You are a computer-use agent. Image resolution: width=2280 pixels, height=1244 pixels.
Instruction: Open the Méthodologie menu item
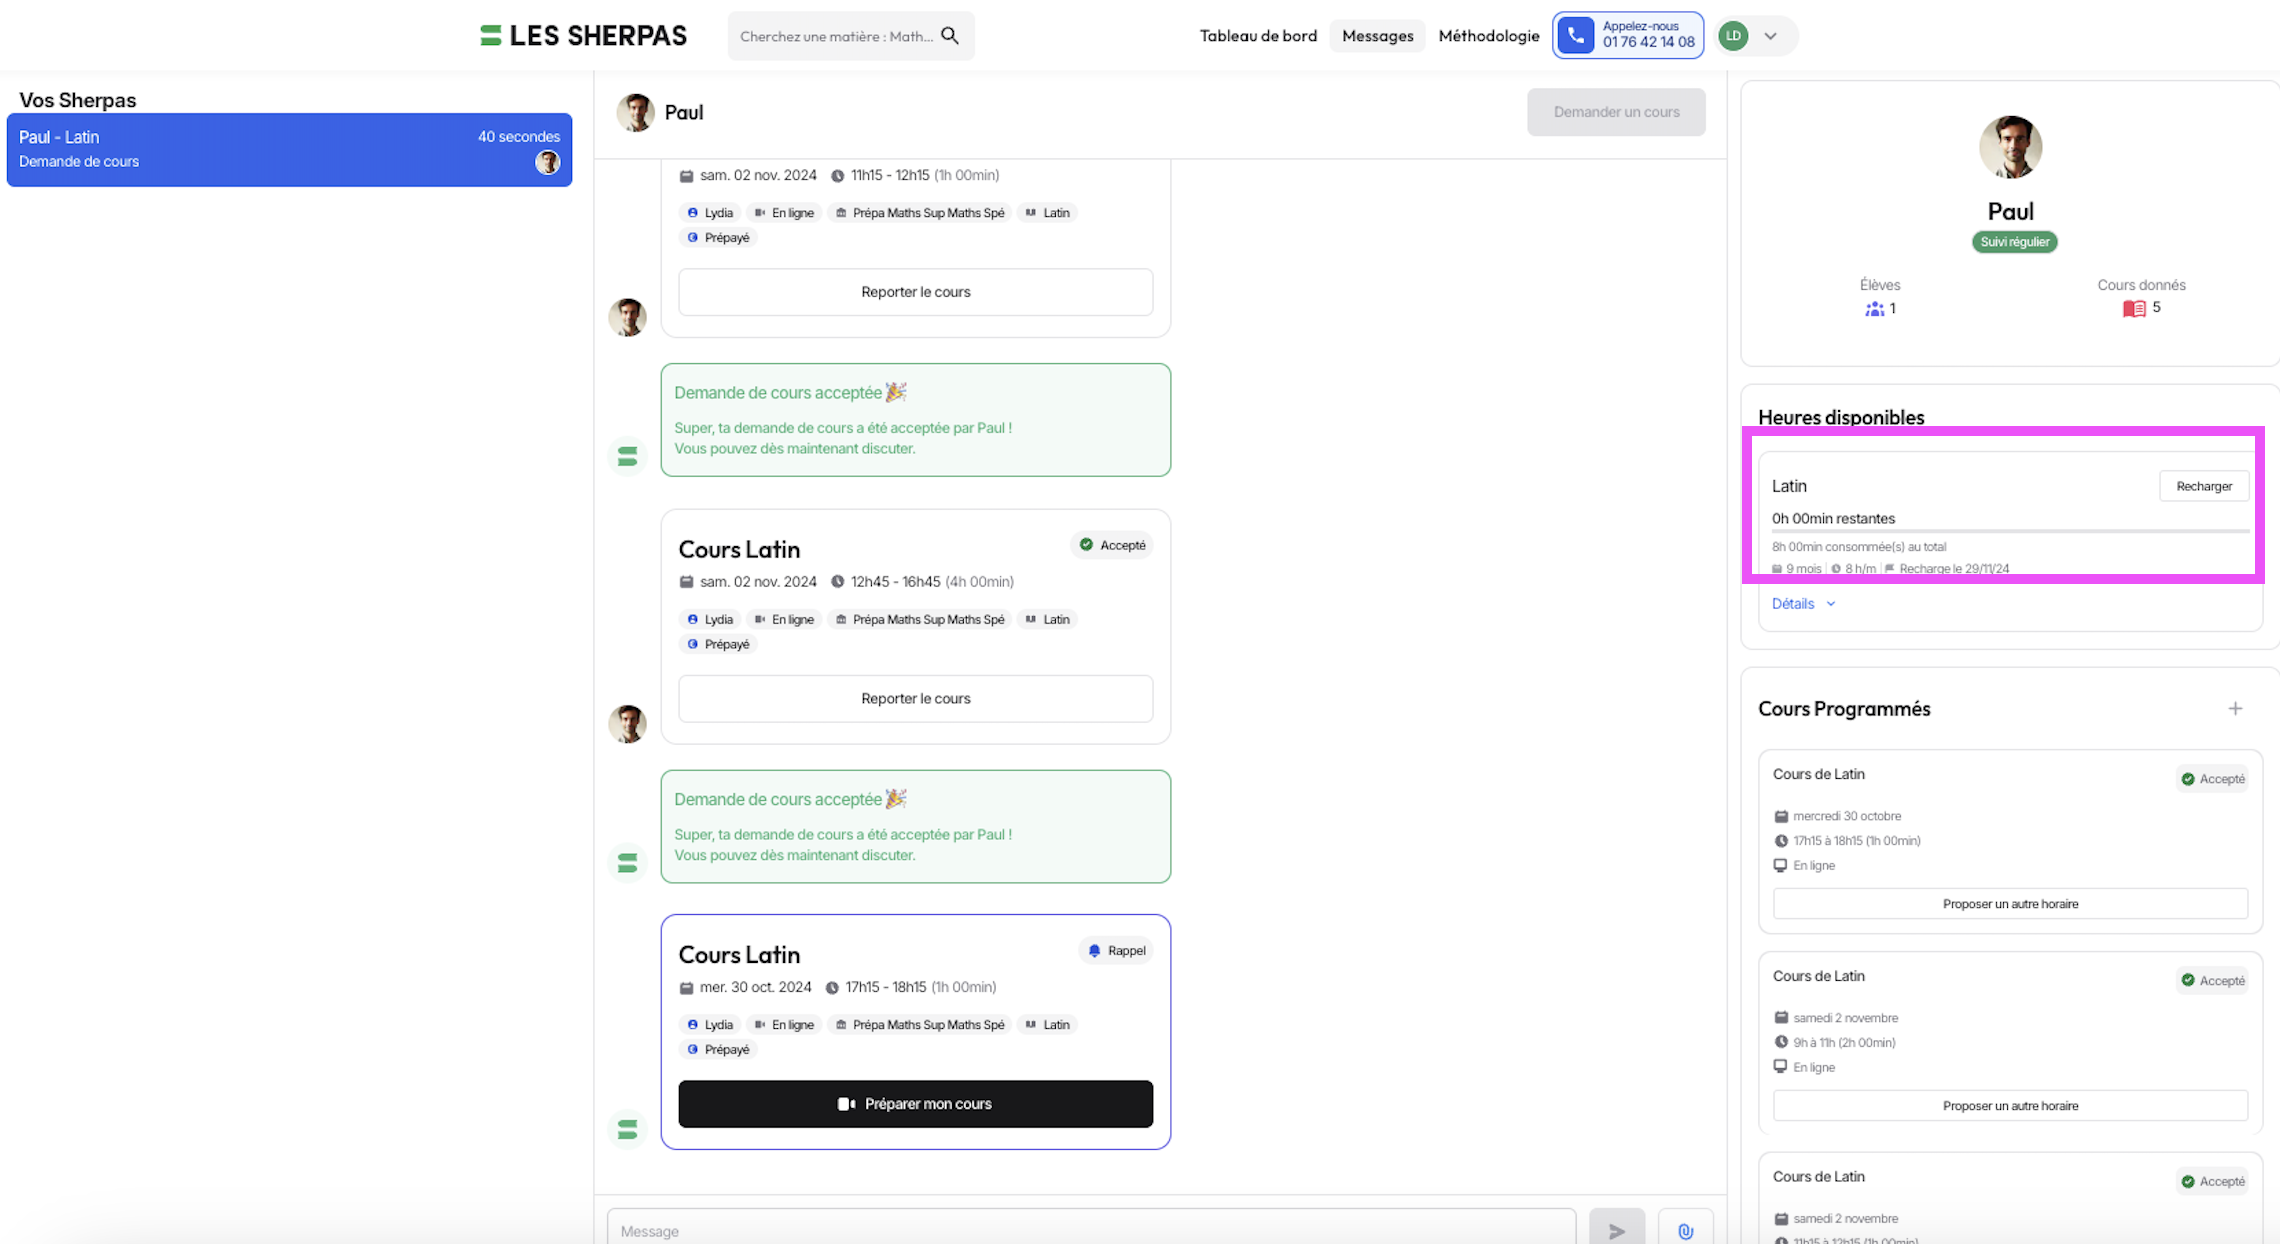(1488, 35)
